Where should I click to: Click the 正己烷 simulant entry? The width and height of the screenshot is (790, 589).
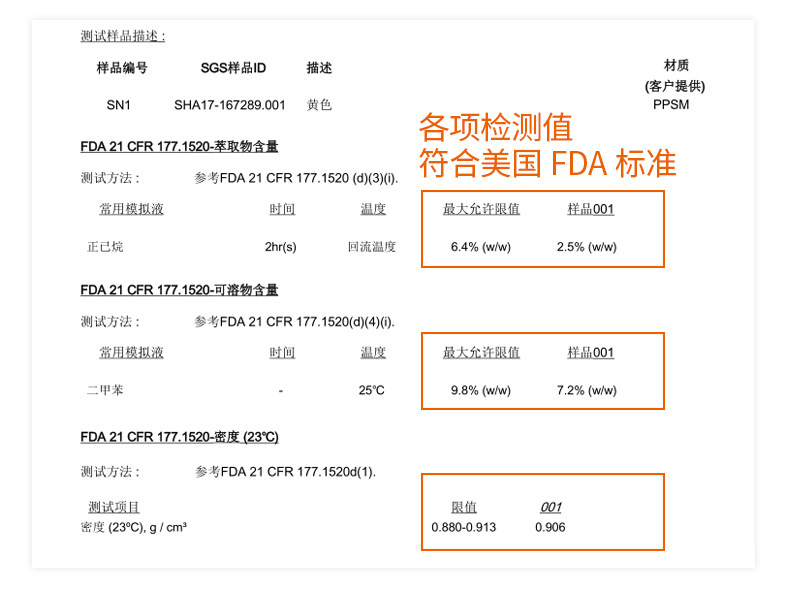pyautogui.click(x=105, y=247)
